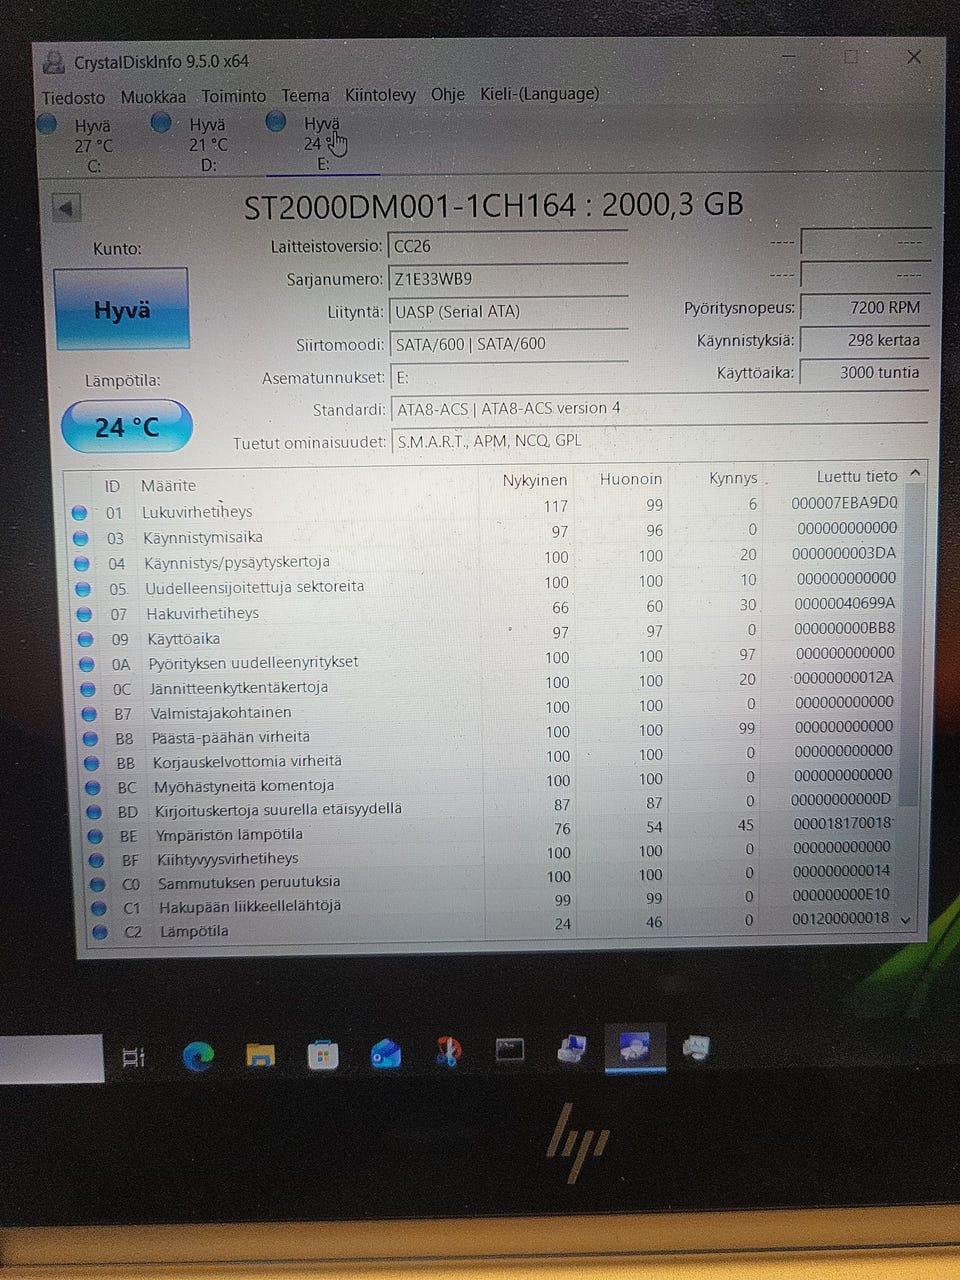Click the Määrite column header
The width and height of the screenshot is (960, 1280).
coord(169,485)
